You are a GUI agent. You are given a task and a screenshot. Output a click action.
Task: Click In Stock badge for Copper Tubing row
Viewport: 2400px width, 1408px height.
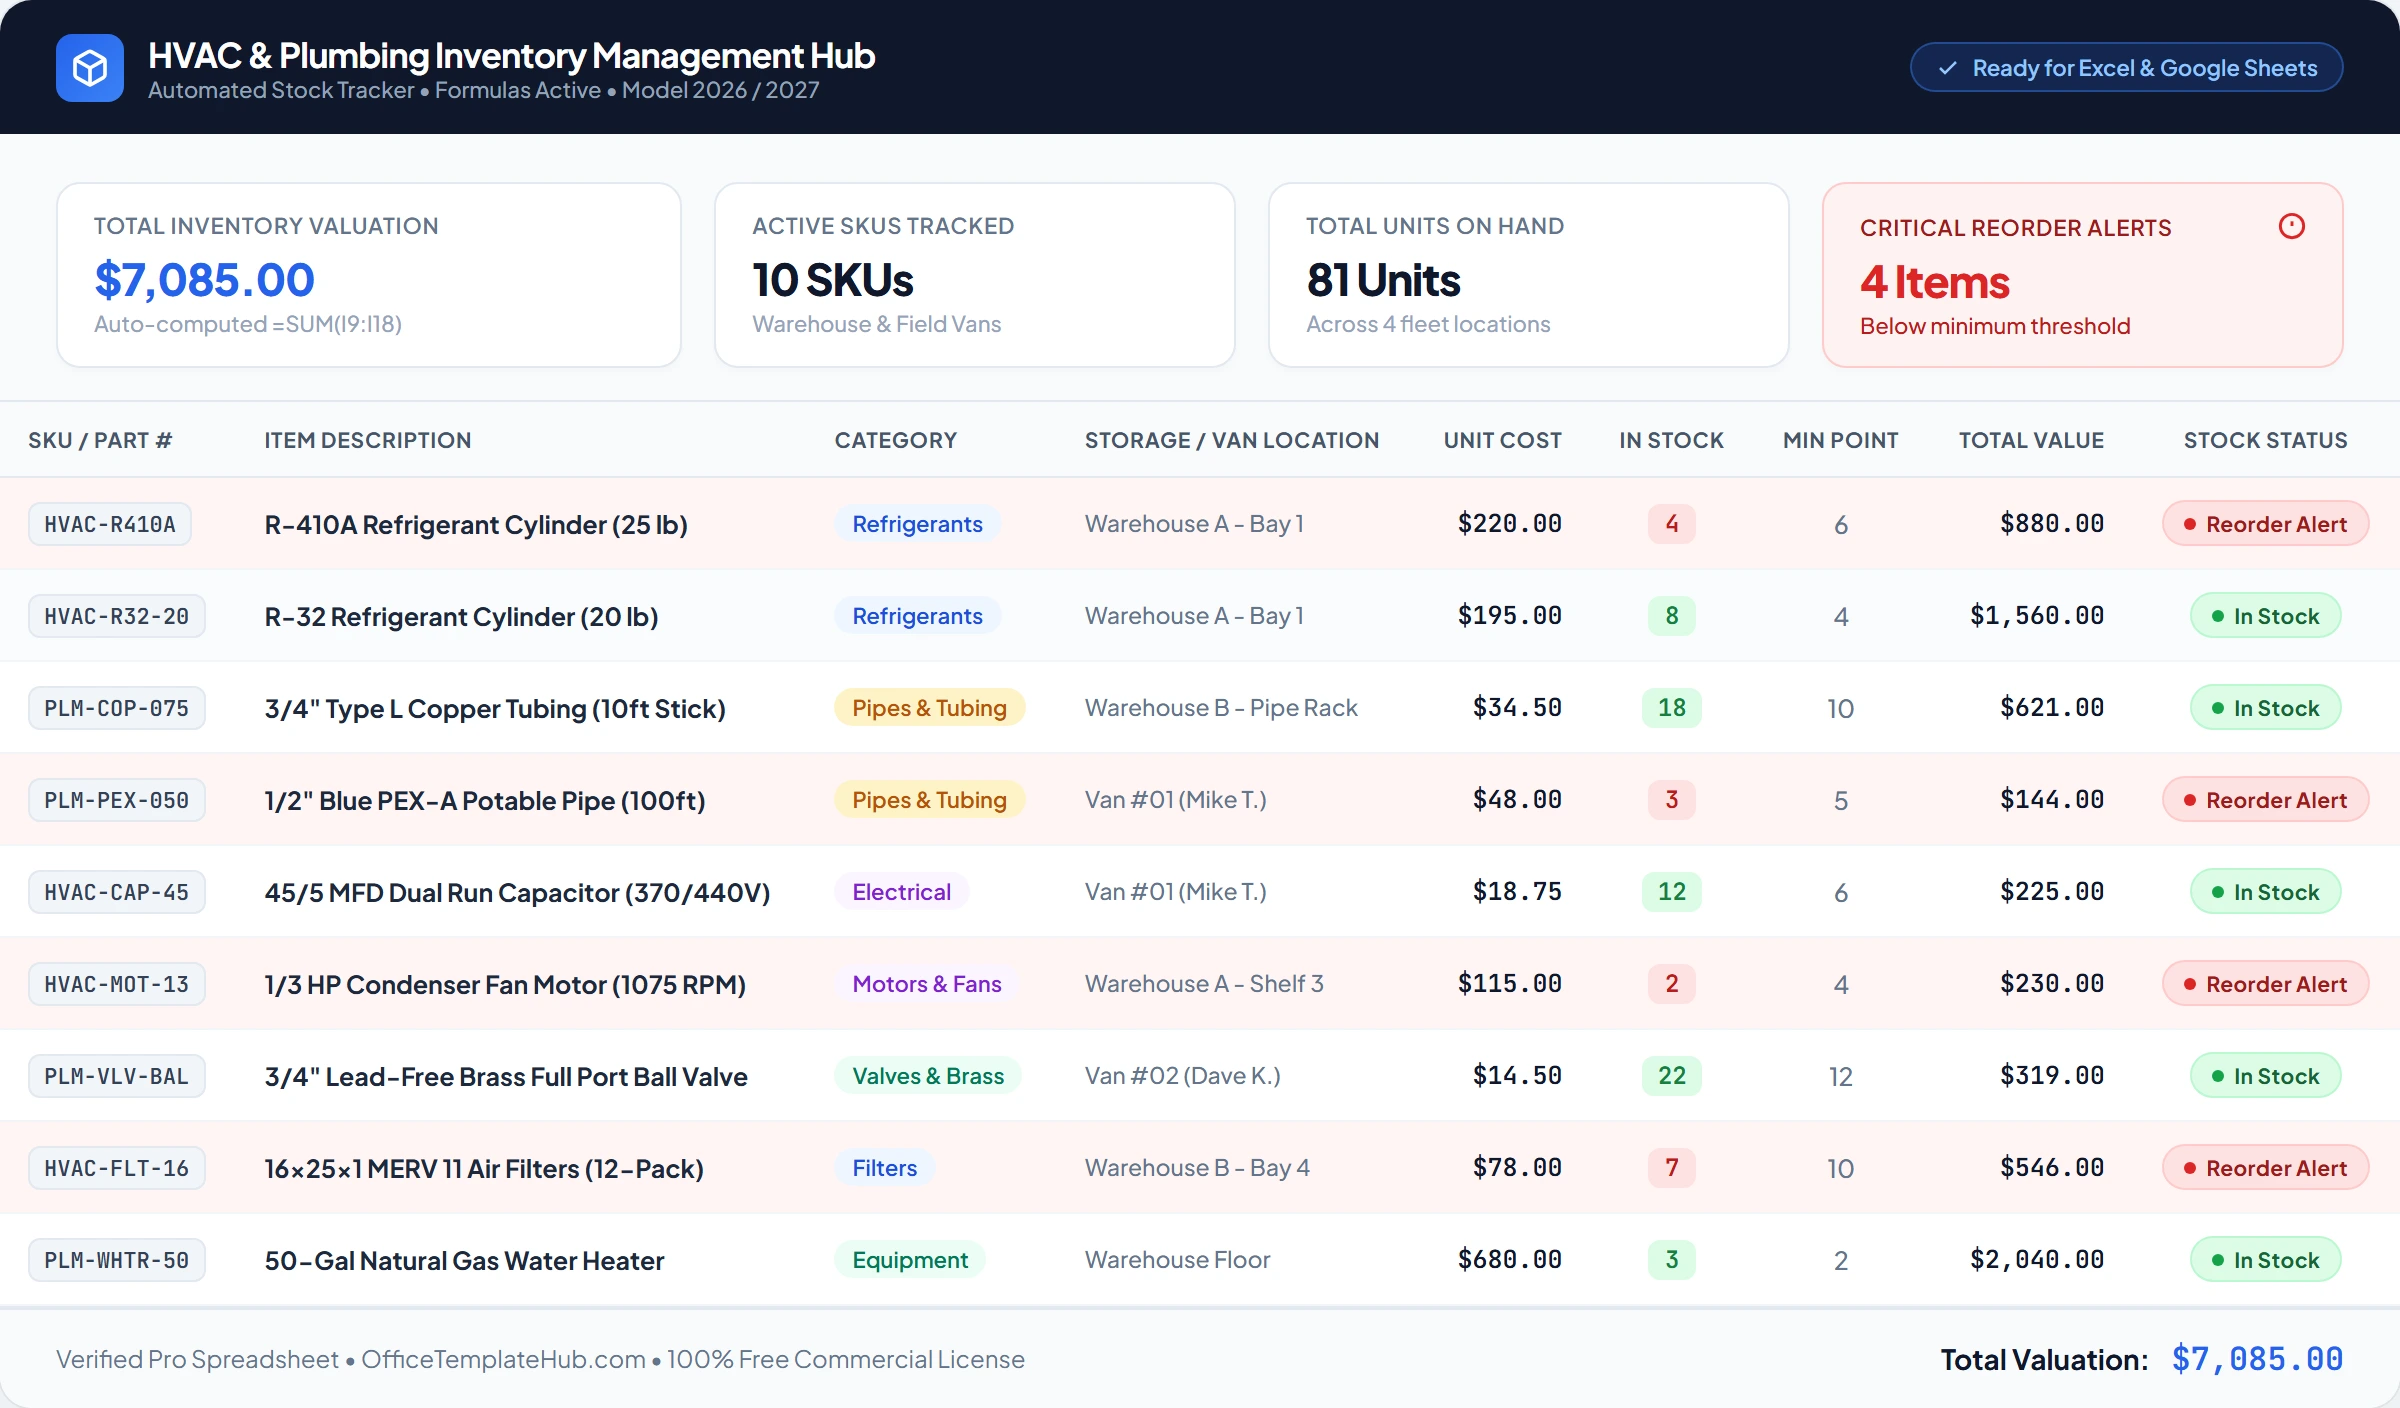click(2265, 708)
